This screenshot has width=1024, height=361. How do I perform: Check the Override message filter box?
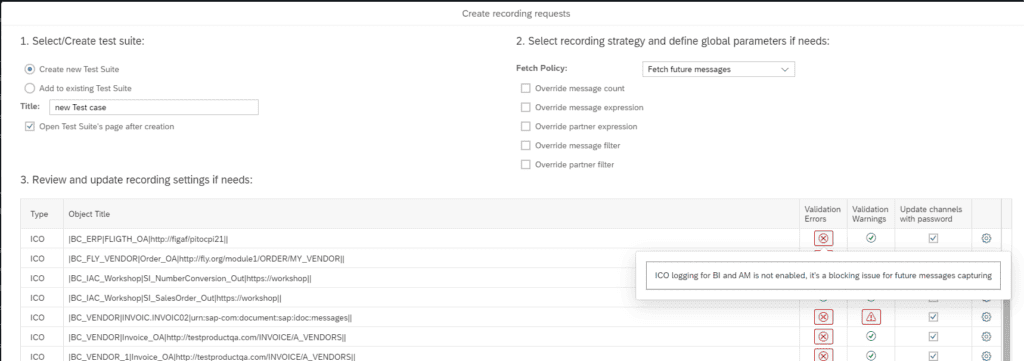(526, 146)
